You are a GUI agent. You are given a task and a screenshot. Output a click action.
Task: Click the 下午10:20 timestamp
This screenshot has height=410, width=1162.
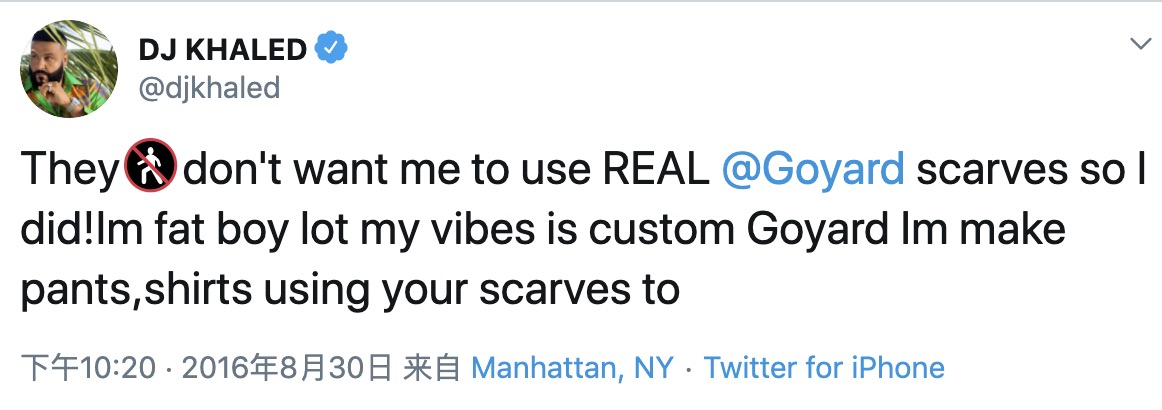coord(89,368)
